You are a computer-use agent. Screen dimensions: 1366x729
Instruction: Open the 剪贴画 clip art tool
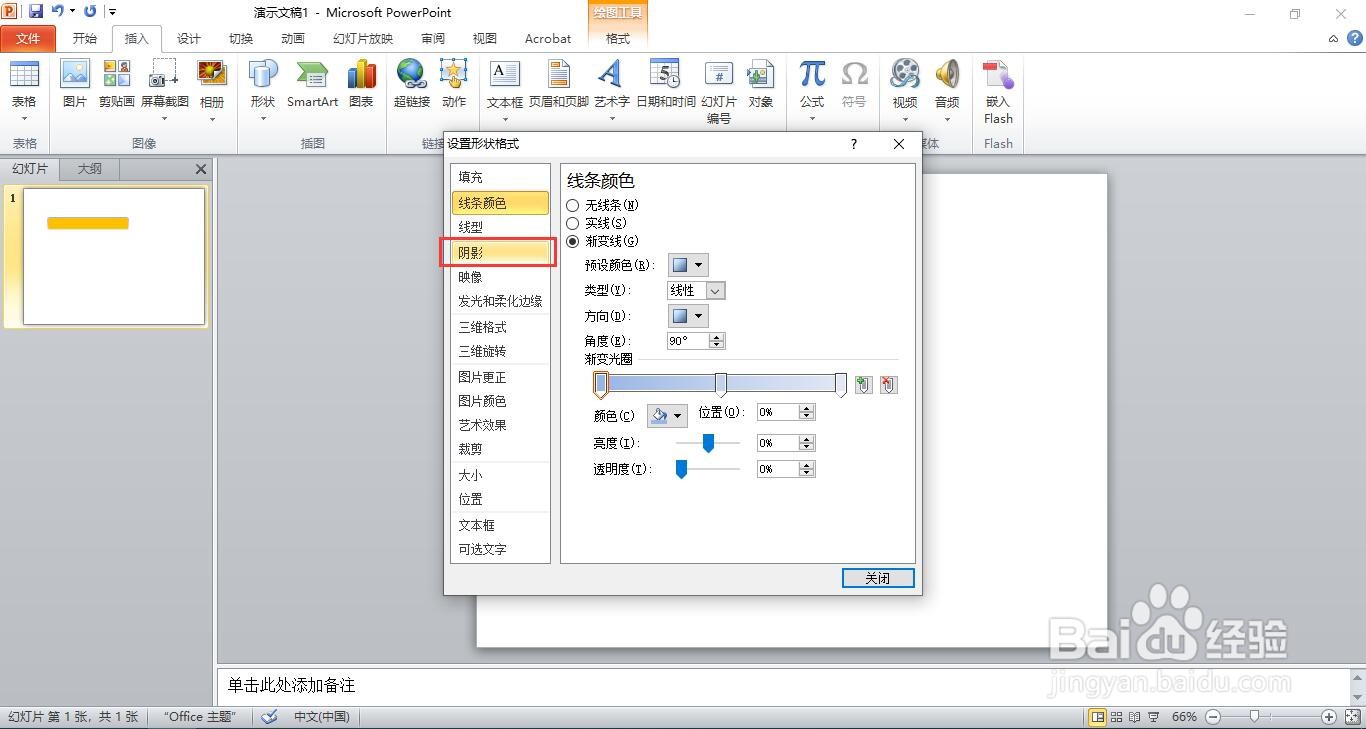pyautogui.click(x=117, y=84)
